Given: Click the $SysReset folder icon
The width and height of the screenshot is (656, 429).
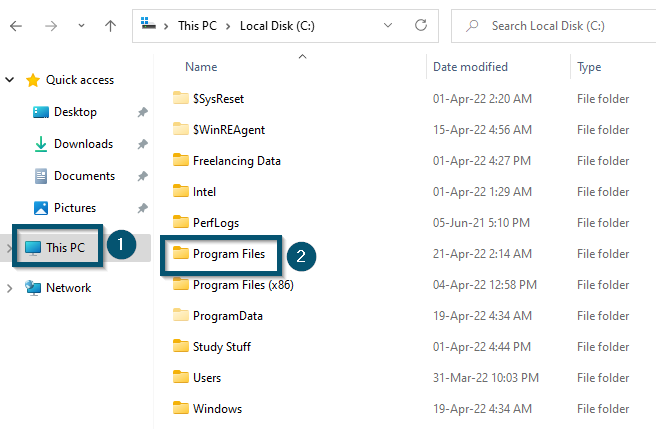Looking at the screenshot, I should [x=181, y=98].
